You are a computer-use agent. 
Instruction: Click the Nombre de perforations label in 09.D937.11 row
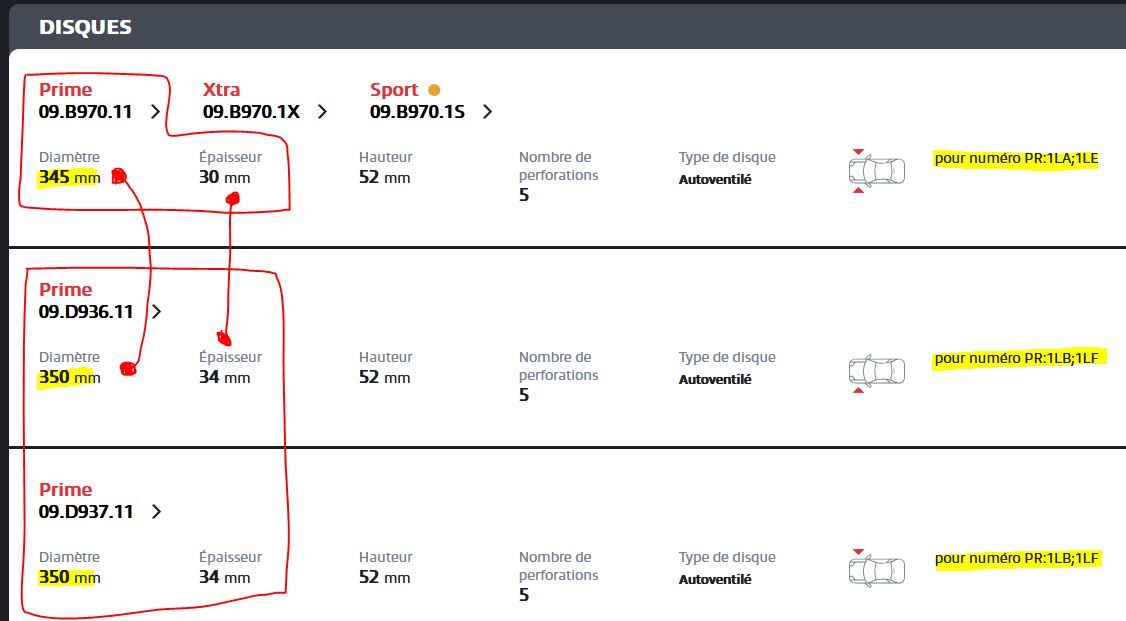(559, 566)
